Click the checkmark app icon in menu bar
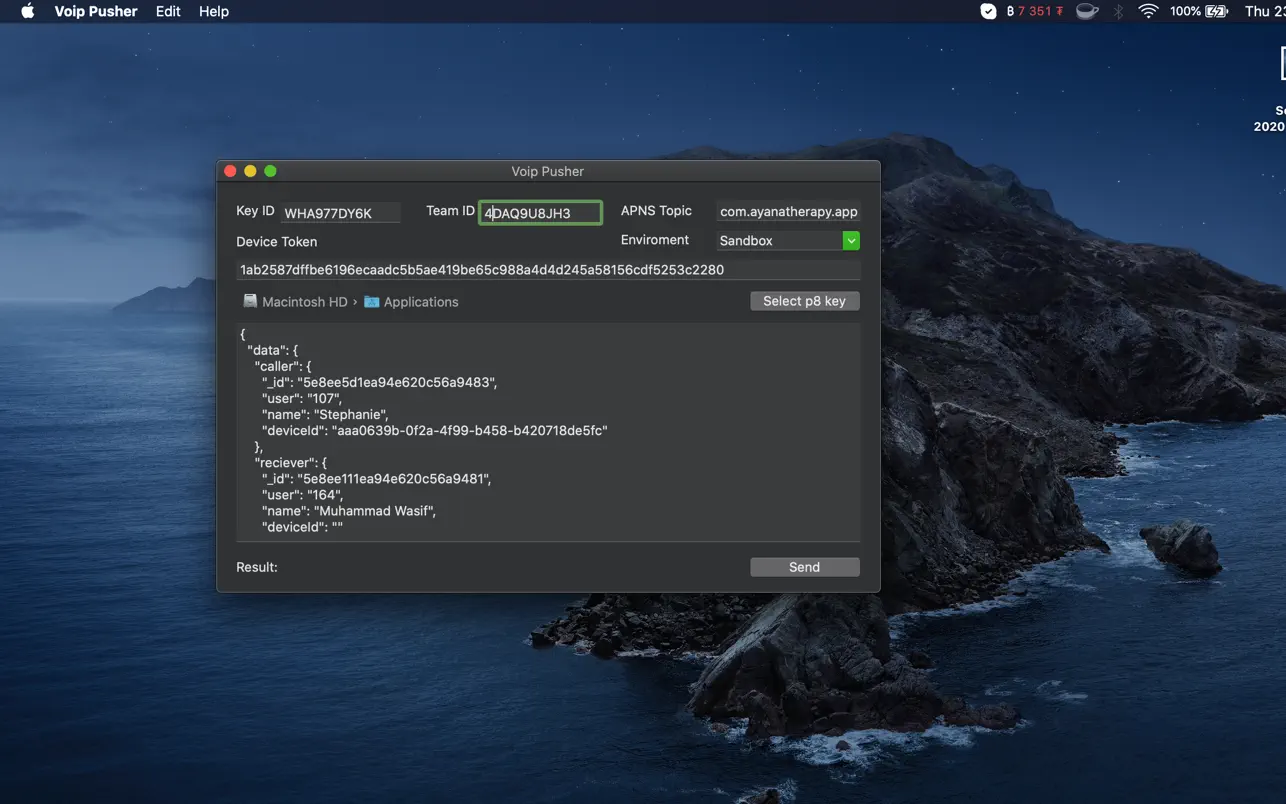Screen dimensions: 1286x804 [988, 11]
